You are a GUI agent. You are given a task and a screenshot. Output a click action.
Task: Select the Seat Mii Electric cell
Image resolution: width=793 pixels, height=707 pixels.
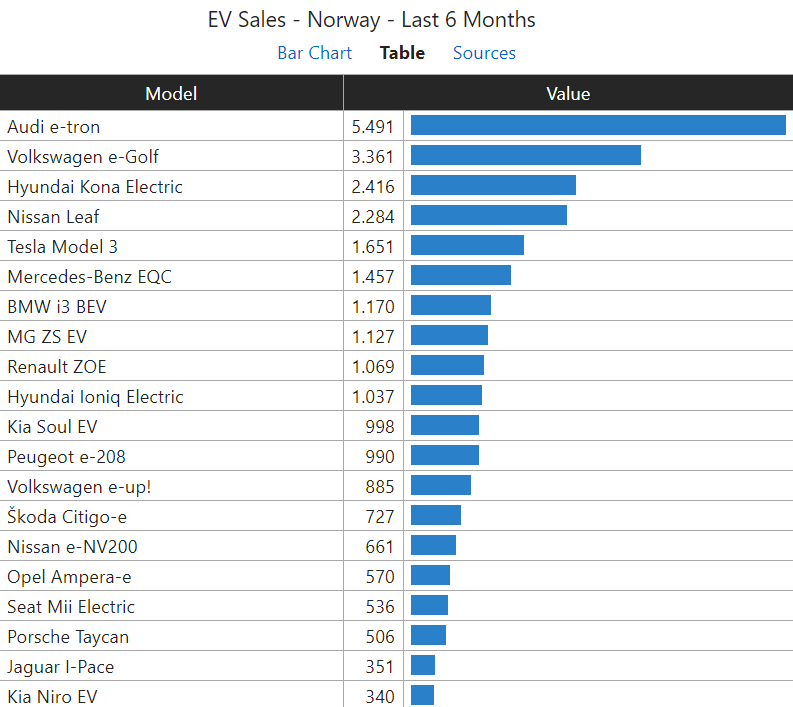(171, 606)
